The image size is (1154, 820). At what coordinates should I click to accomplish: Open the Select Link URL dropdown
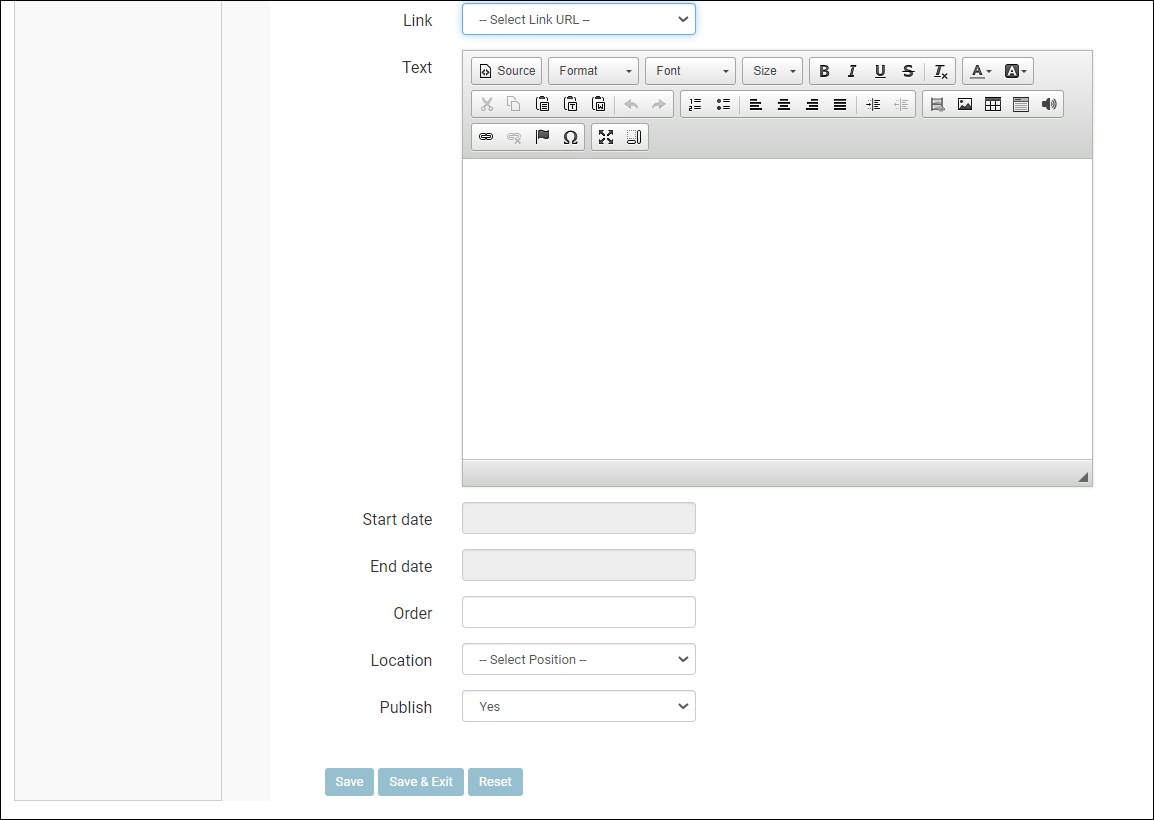click(x=578, y=19)
